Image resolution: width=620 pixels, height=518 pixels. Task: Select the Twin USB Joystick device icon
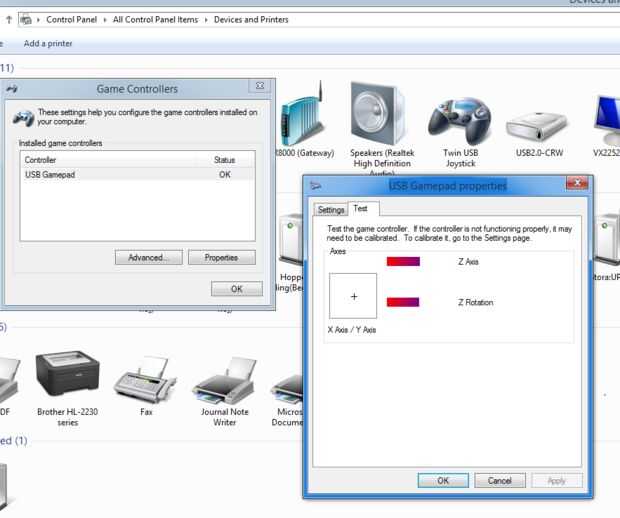click(x=460, y=122)
